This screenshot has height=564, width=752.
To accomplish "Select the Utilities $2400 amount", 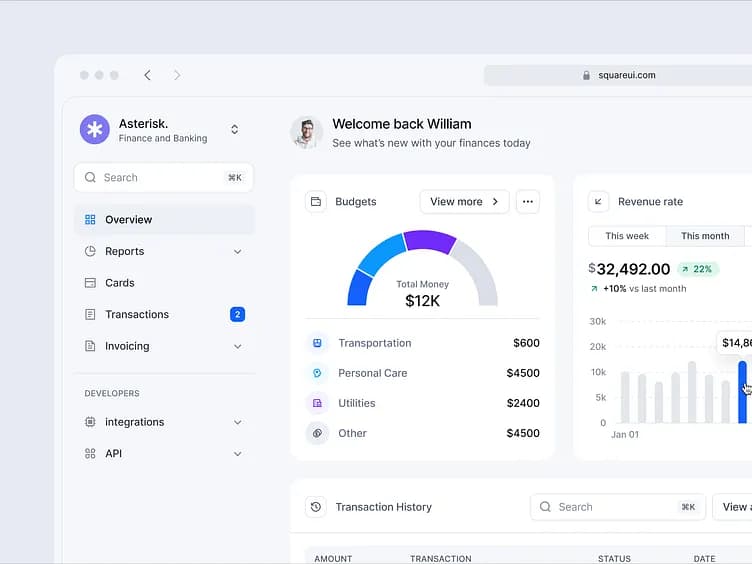I will coord(523,403).
